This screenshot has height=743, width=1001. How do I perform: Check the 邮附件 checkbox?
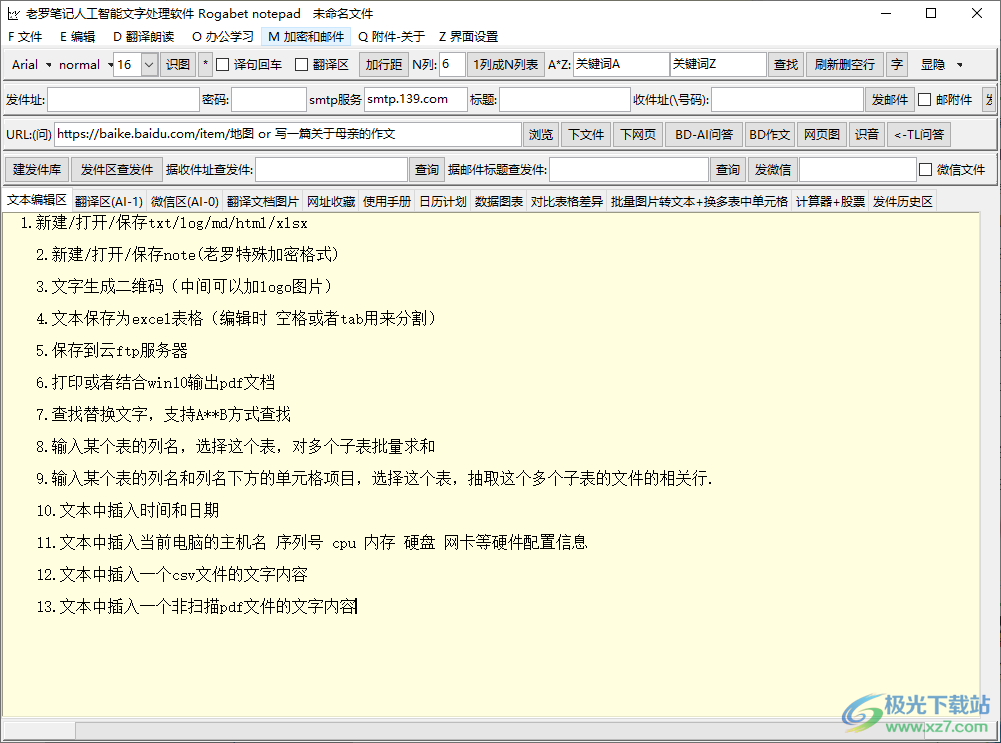click(x=924, y=100)
